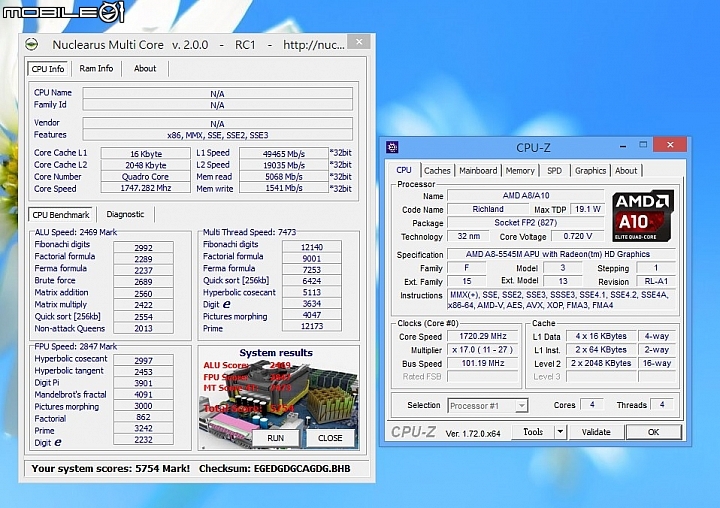Screen dimensions: 720x508
Task: Click the Code Name value Richland
Action: (488, 209)
